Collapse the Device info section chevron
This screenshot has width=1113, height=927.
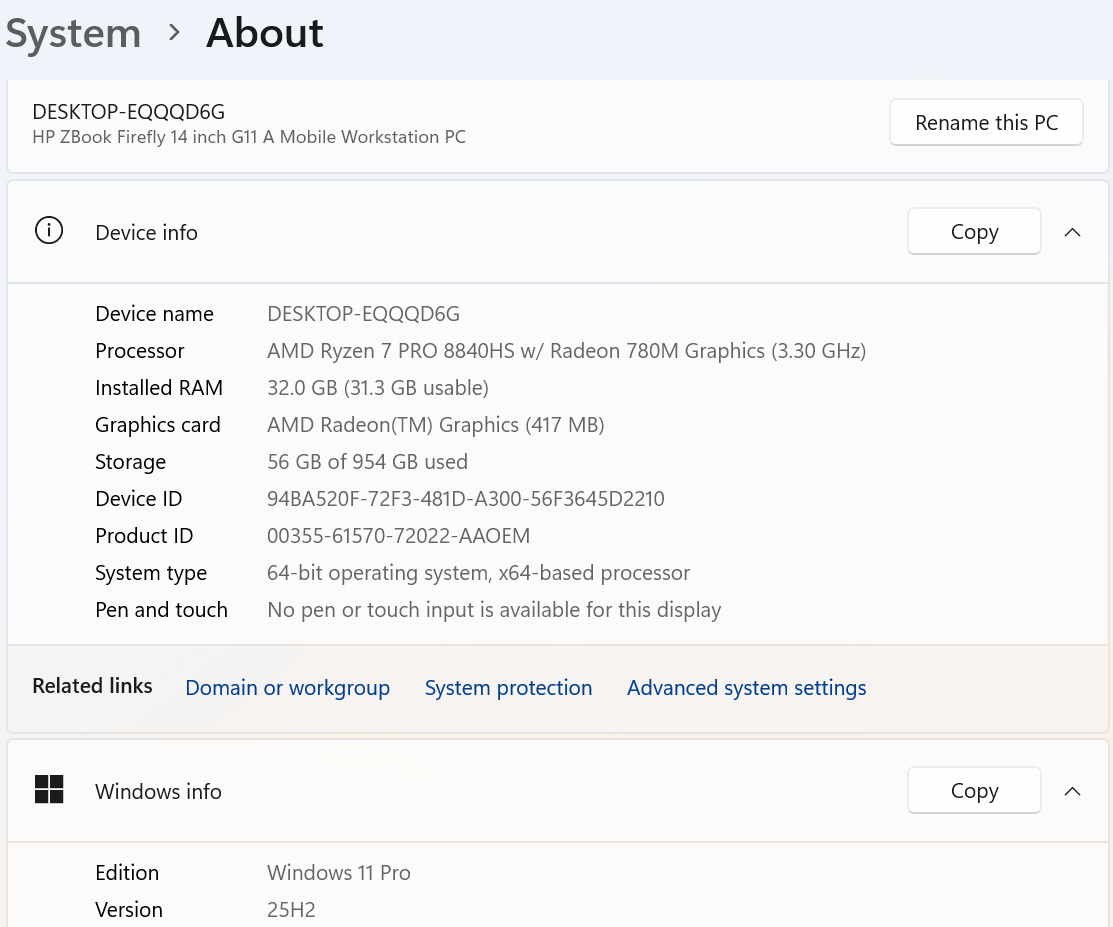1073,232
